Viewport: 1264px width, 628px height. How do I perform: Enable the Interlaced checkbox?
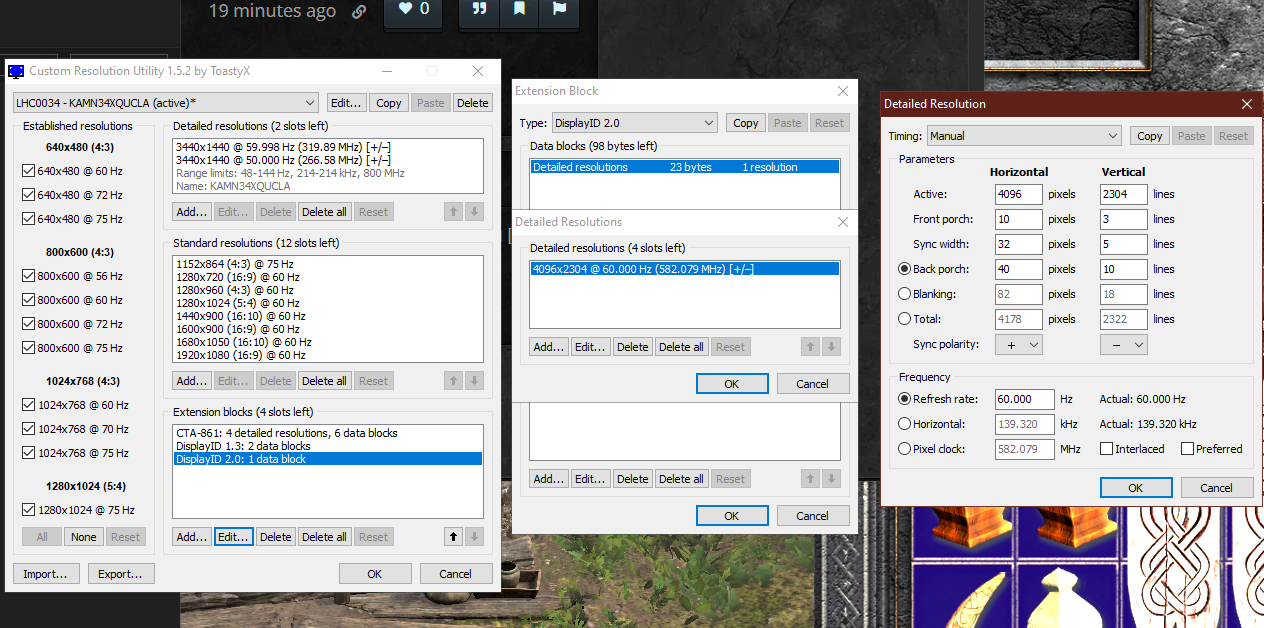point(1107,448)
